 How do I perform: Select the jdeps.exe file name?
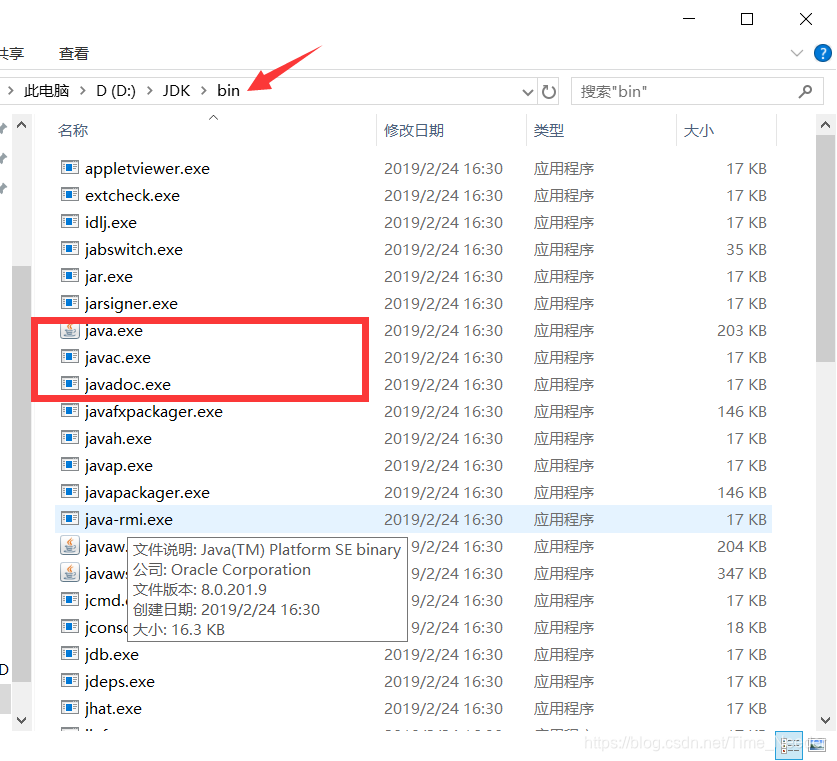(x=120, y=681)
